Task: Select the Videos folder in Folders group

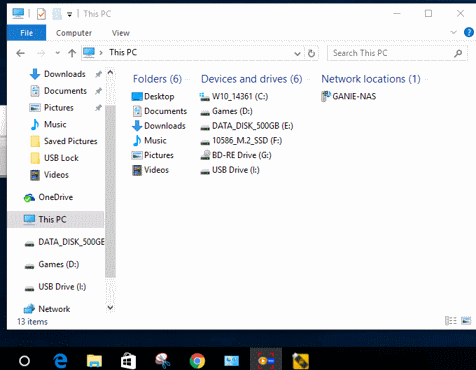Action: (x=150, y=170)
